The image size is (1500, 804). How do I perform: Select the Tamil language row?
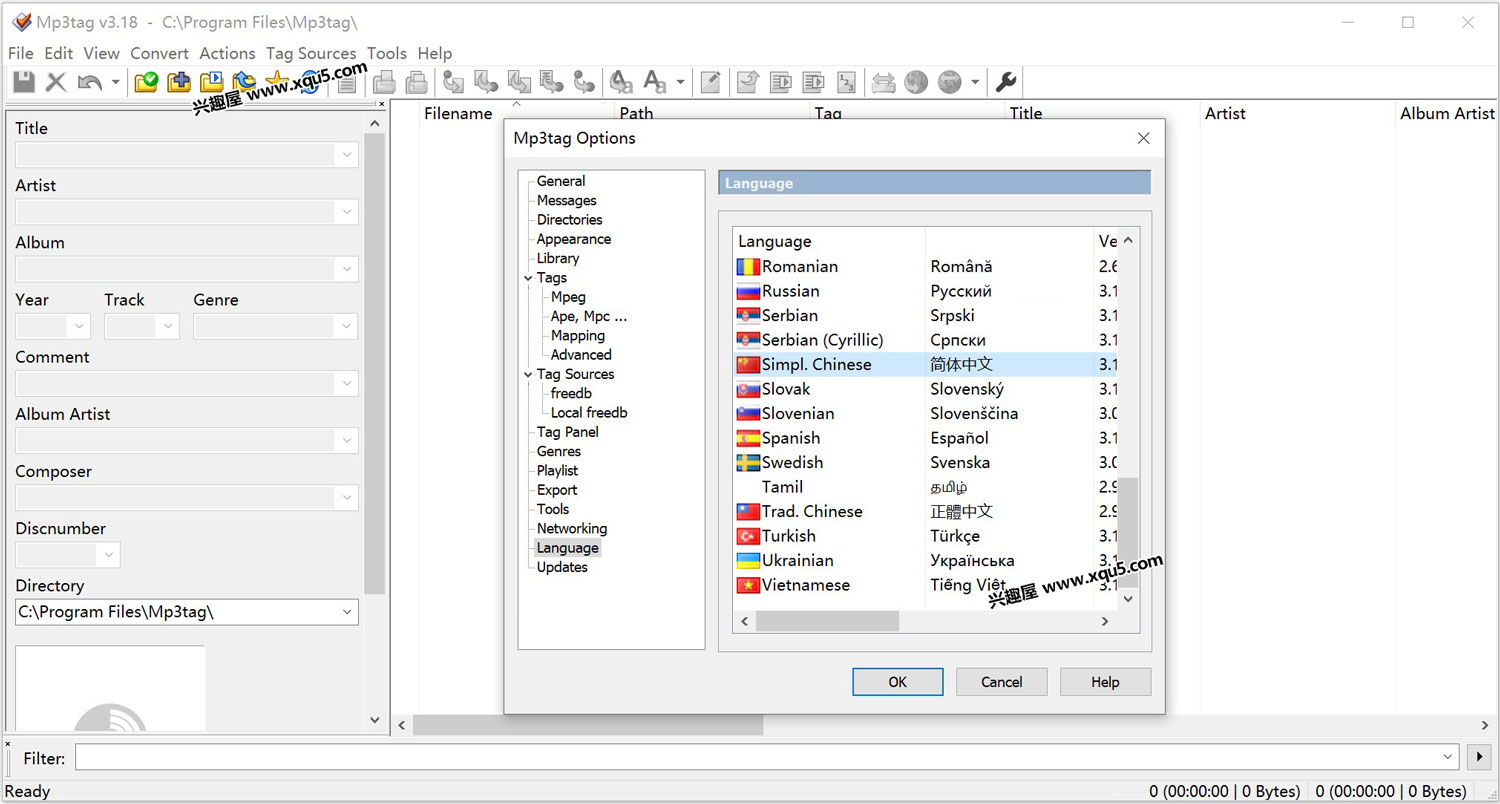[x=926, y=487]
